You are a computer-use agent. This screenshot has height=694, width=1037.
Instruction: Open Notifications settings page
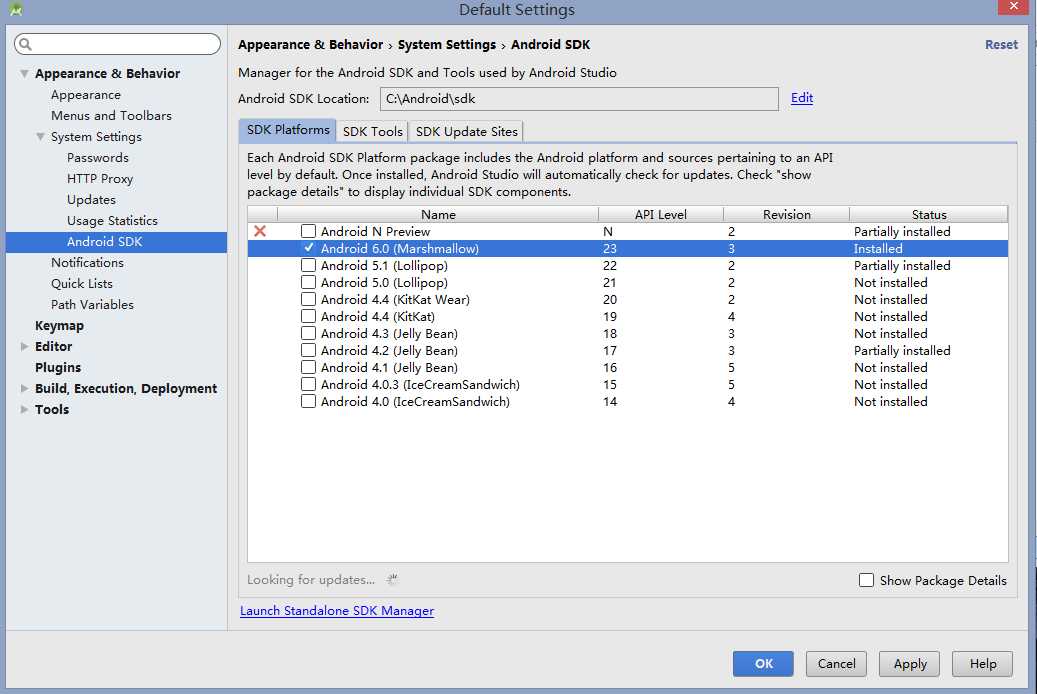click(87, 263)
